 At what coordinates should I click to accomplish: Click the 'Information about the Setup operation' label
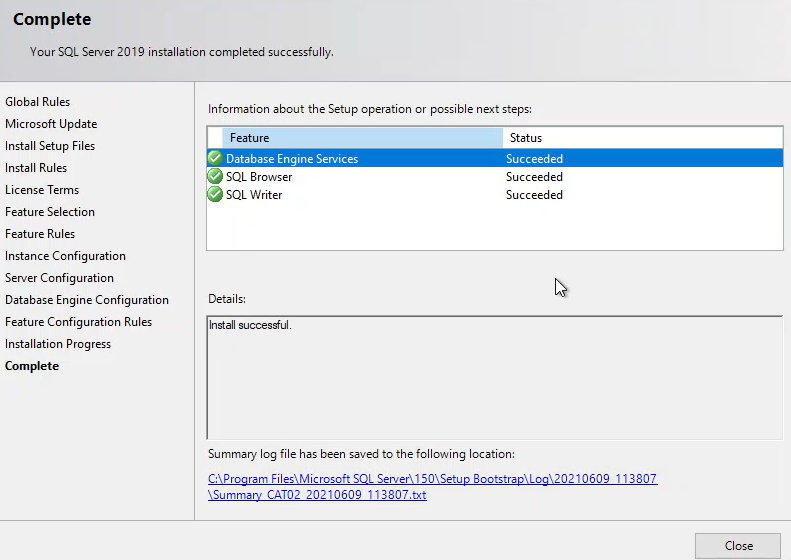point(370,109)
